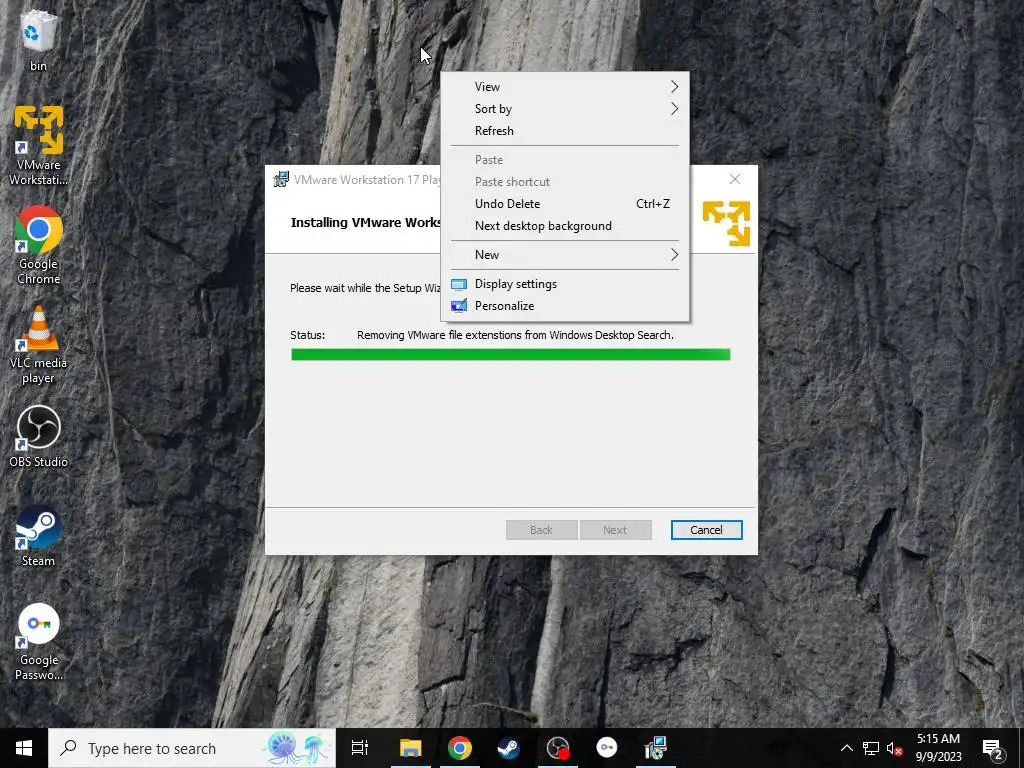Open Personalize from the context menu
The width and height of the screenshot is (1024, 768).
click(565, 306)
